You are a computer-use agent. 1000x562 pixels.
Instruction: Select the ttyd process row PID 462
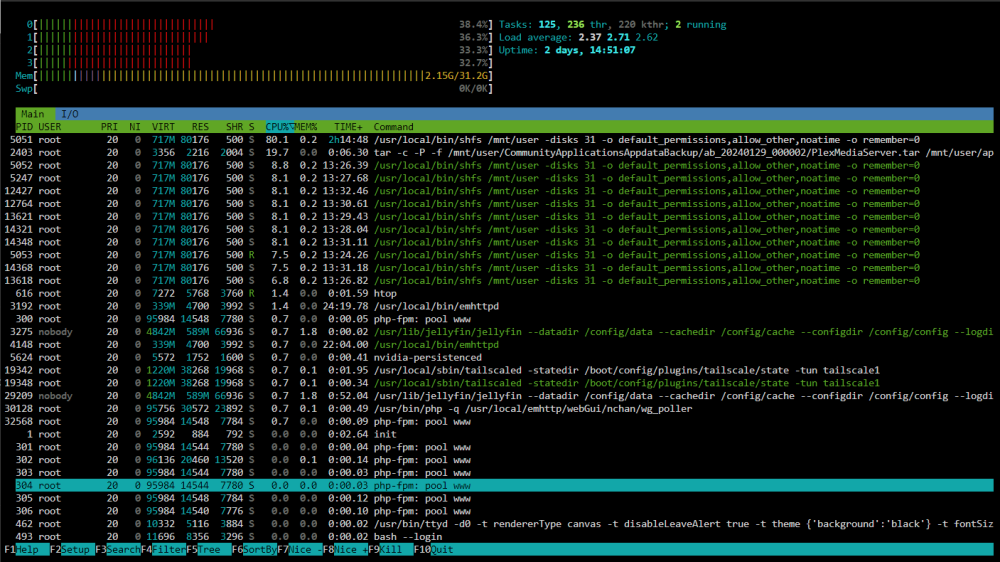[500, 524]
